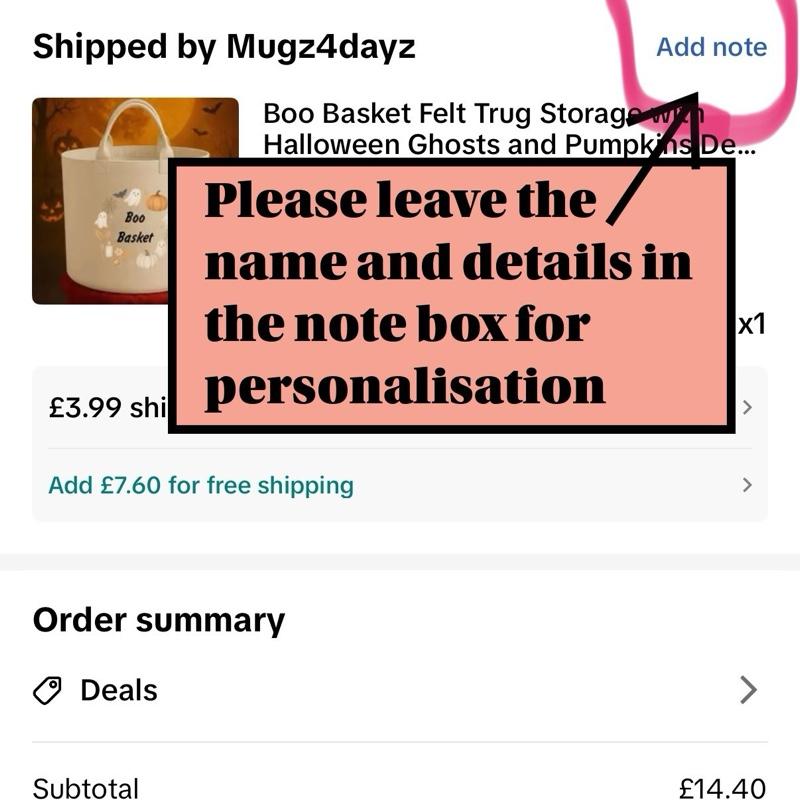Screen dimensions: 800x800
Task: Tap the Order summary heading
Action: (159, 621)
